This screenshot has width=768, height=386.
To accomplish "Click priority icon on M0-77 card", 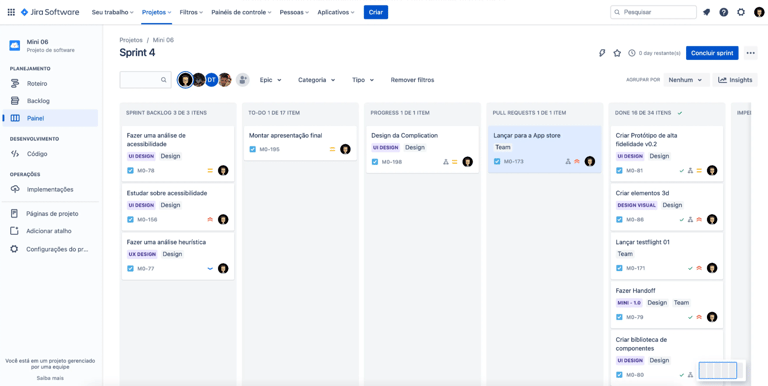I will [x=210, y=268].
